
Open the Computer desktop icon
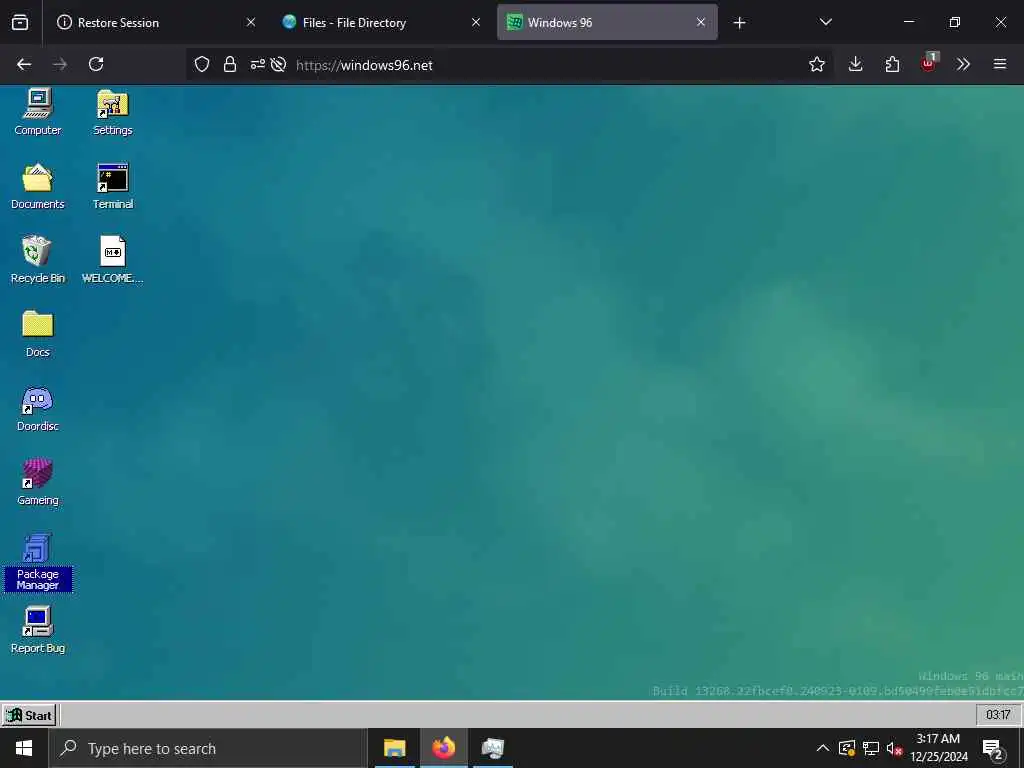(x=37, y=112)
